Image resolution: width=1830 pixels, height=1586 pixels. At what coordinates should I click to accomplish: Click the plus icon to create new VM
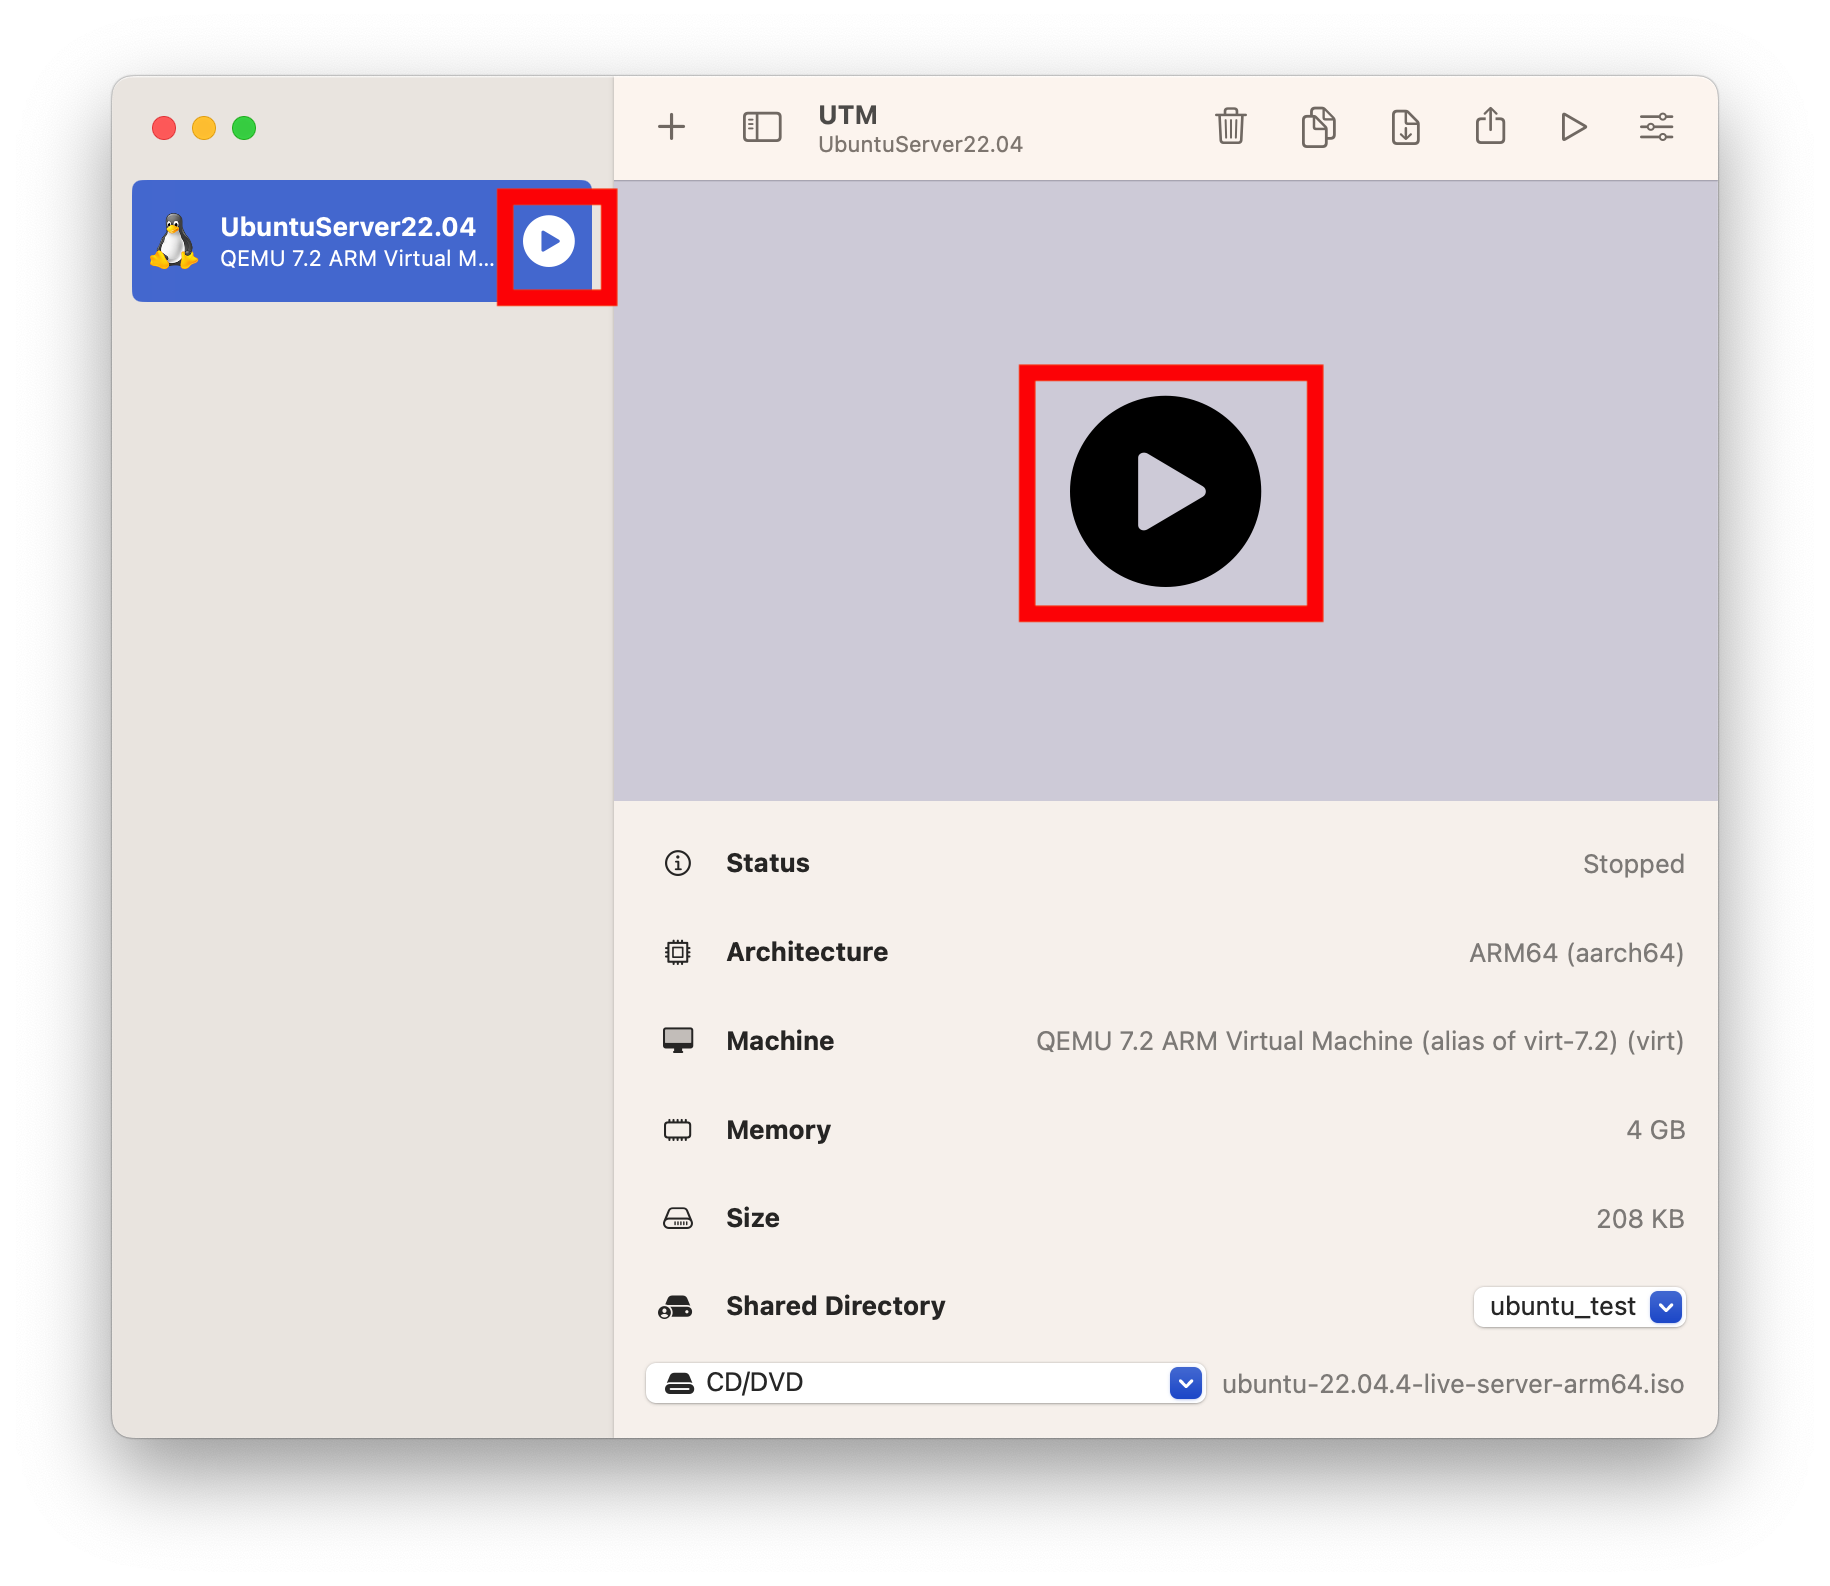tap(671, 127)
